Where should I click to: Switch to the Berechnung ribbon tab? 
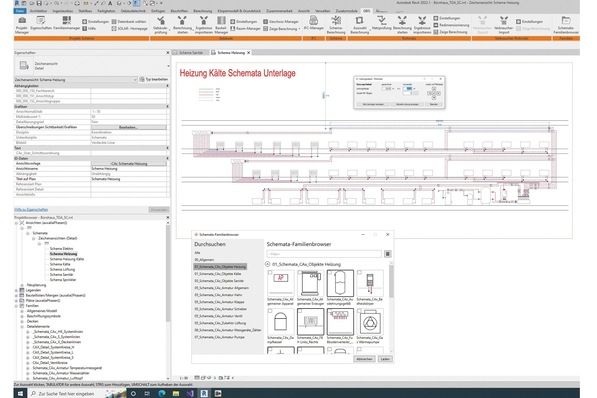(x=203, y=11)
